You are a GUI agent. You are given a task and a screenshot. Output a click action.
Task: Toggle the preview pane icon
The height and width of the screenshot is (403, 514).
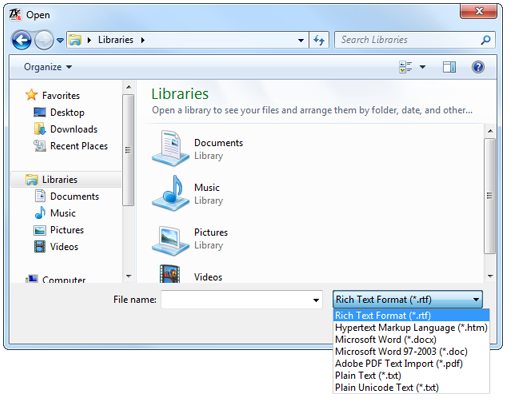(449, 67)
